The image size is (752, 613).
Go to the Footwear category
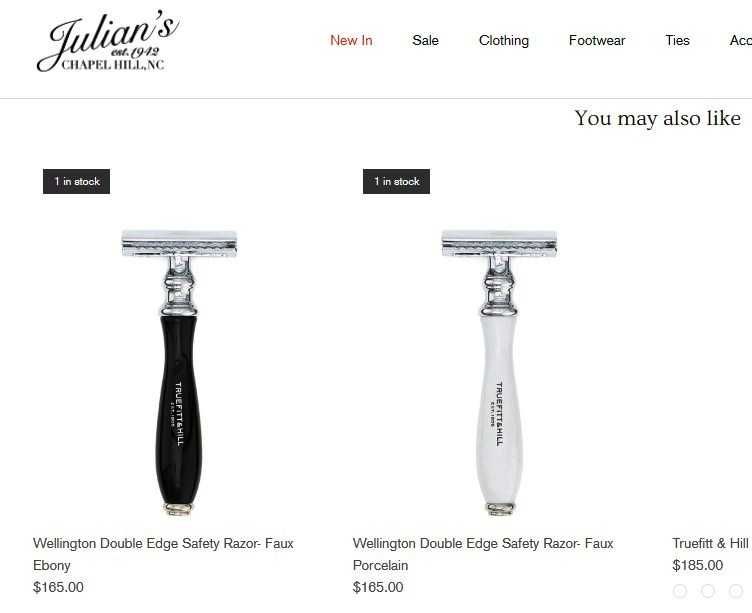pos(597,40)
